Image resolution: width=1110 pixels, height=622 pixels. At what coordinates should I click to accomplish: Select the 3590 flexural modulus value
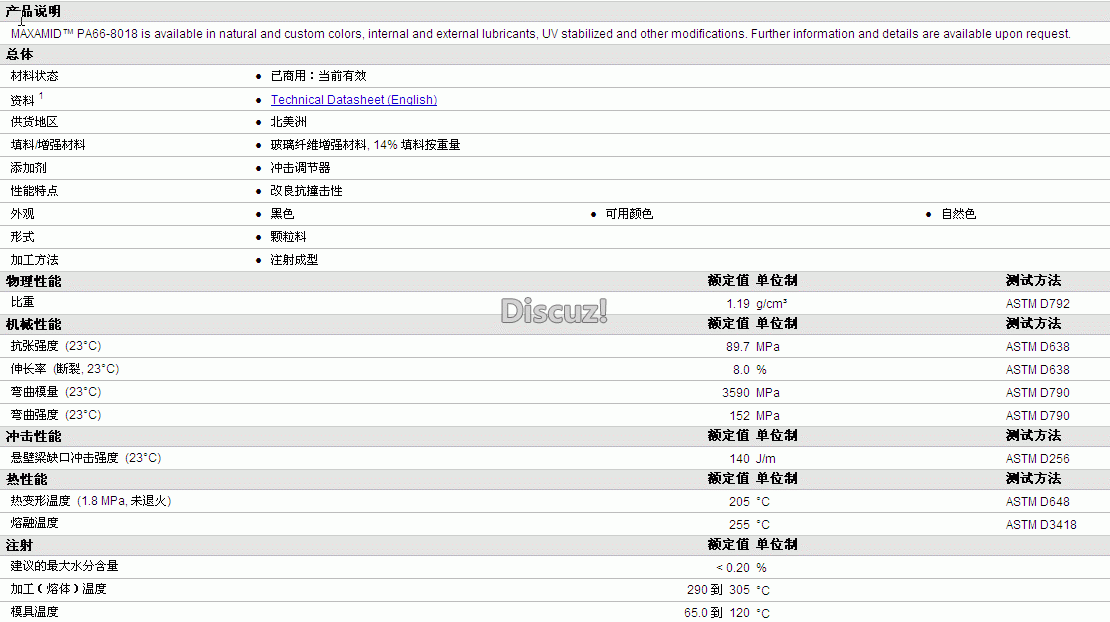tap(736, 393)
